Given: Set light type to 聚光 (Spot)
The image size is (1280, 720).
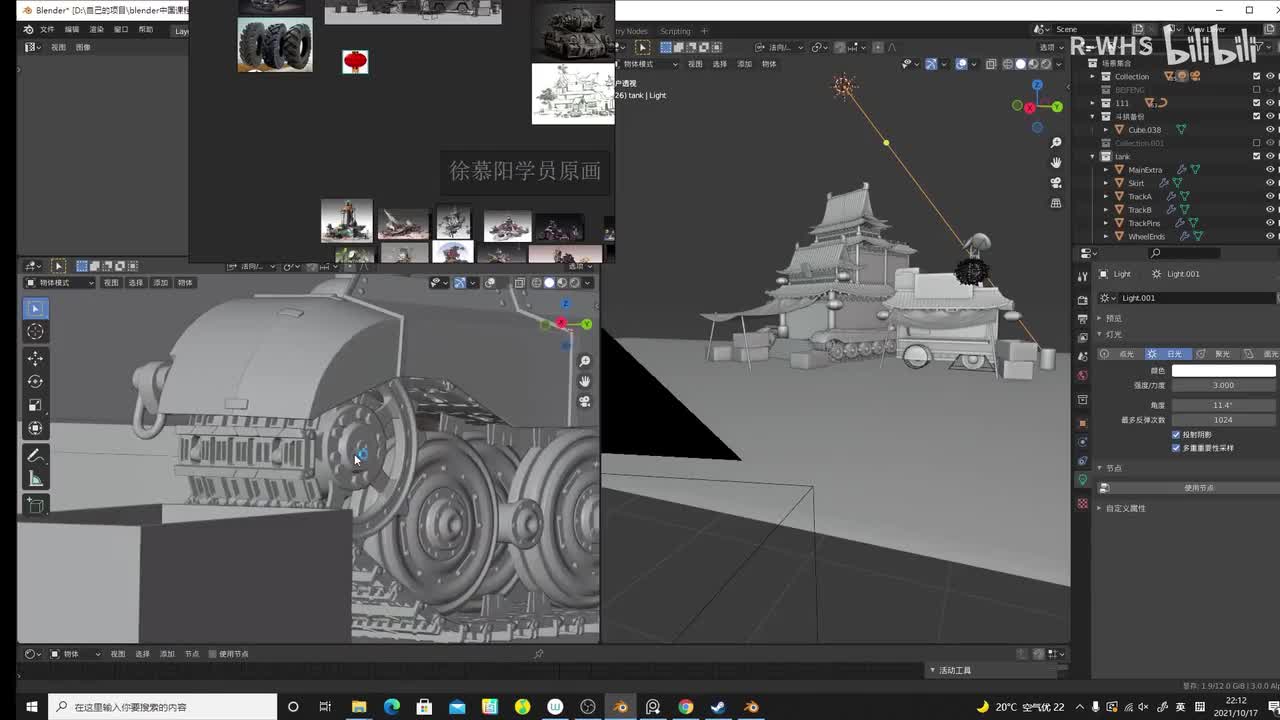Looking at the screenshot, I should (1214, 354).
